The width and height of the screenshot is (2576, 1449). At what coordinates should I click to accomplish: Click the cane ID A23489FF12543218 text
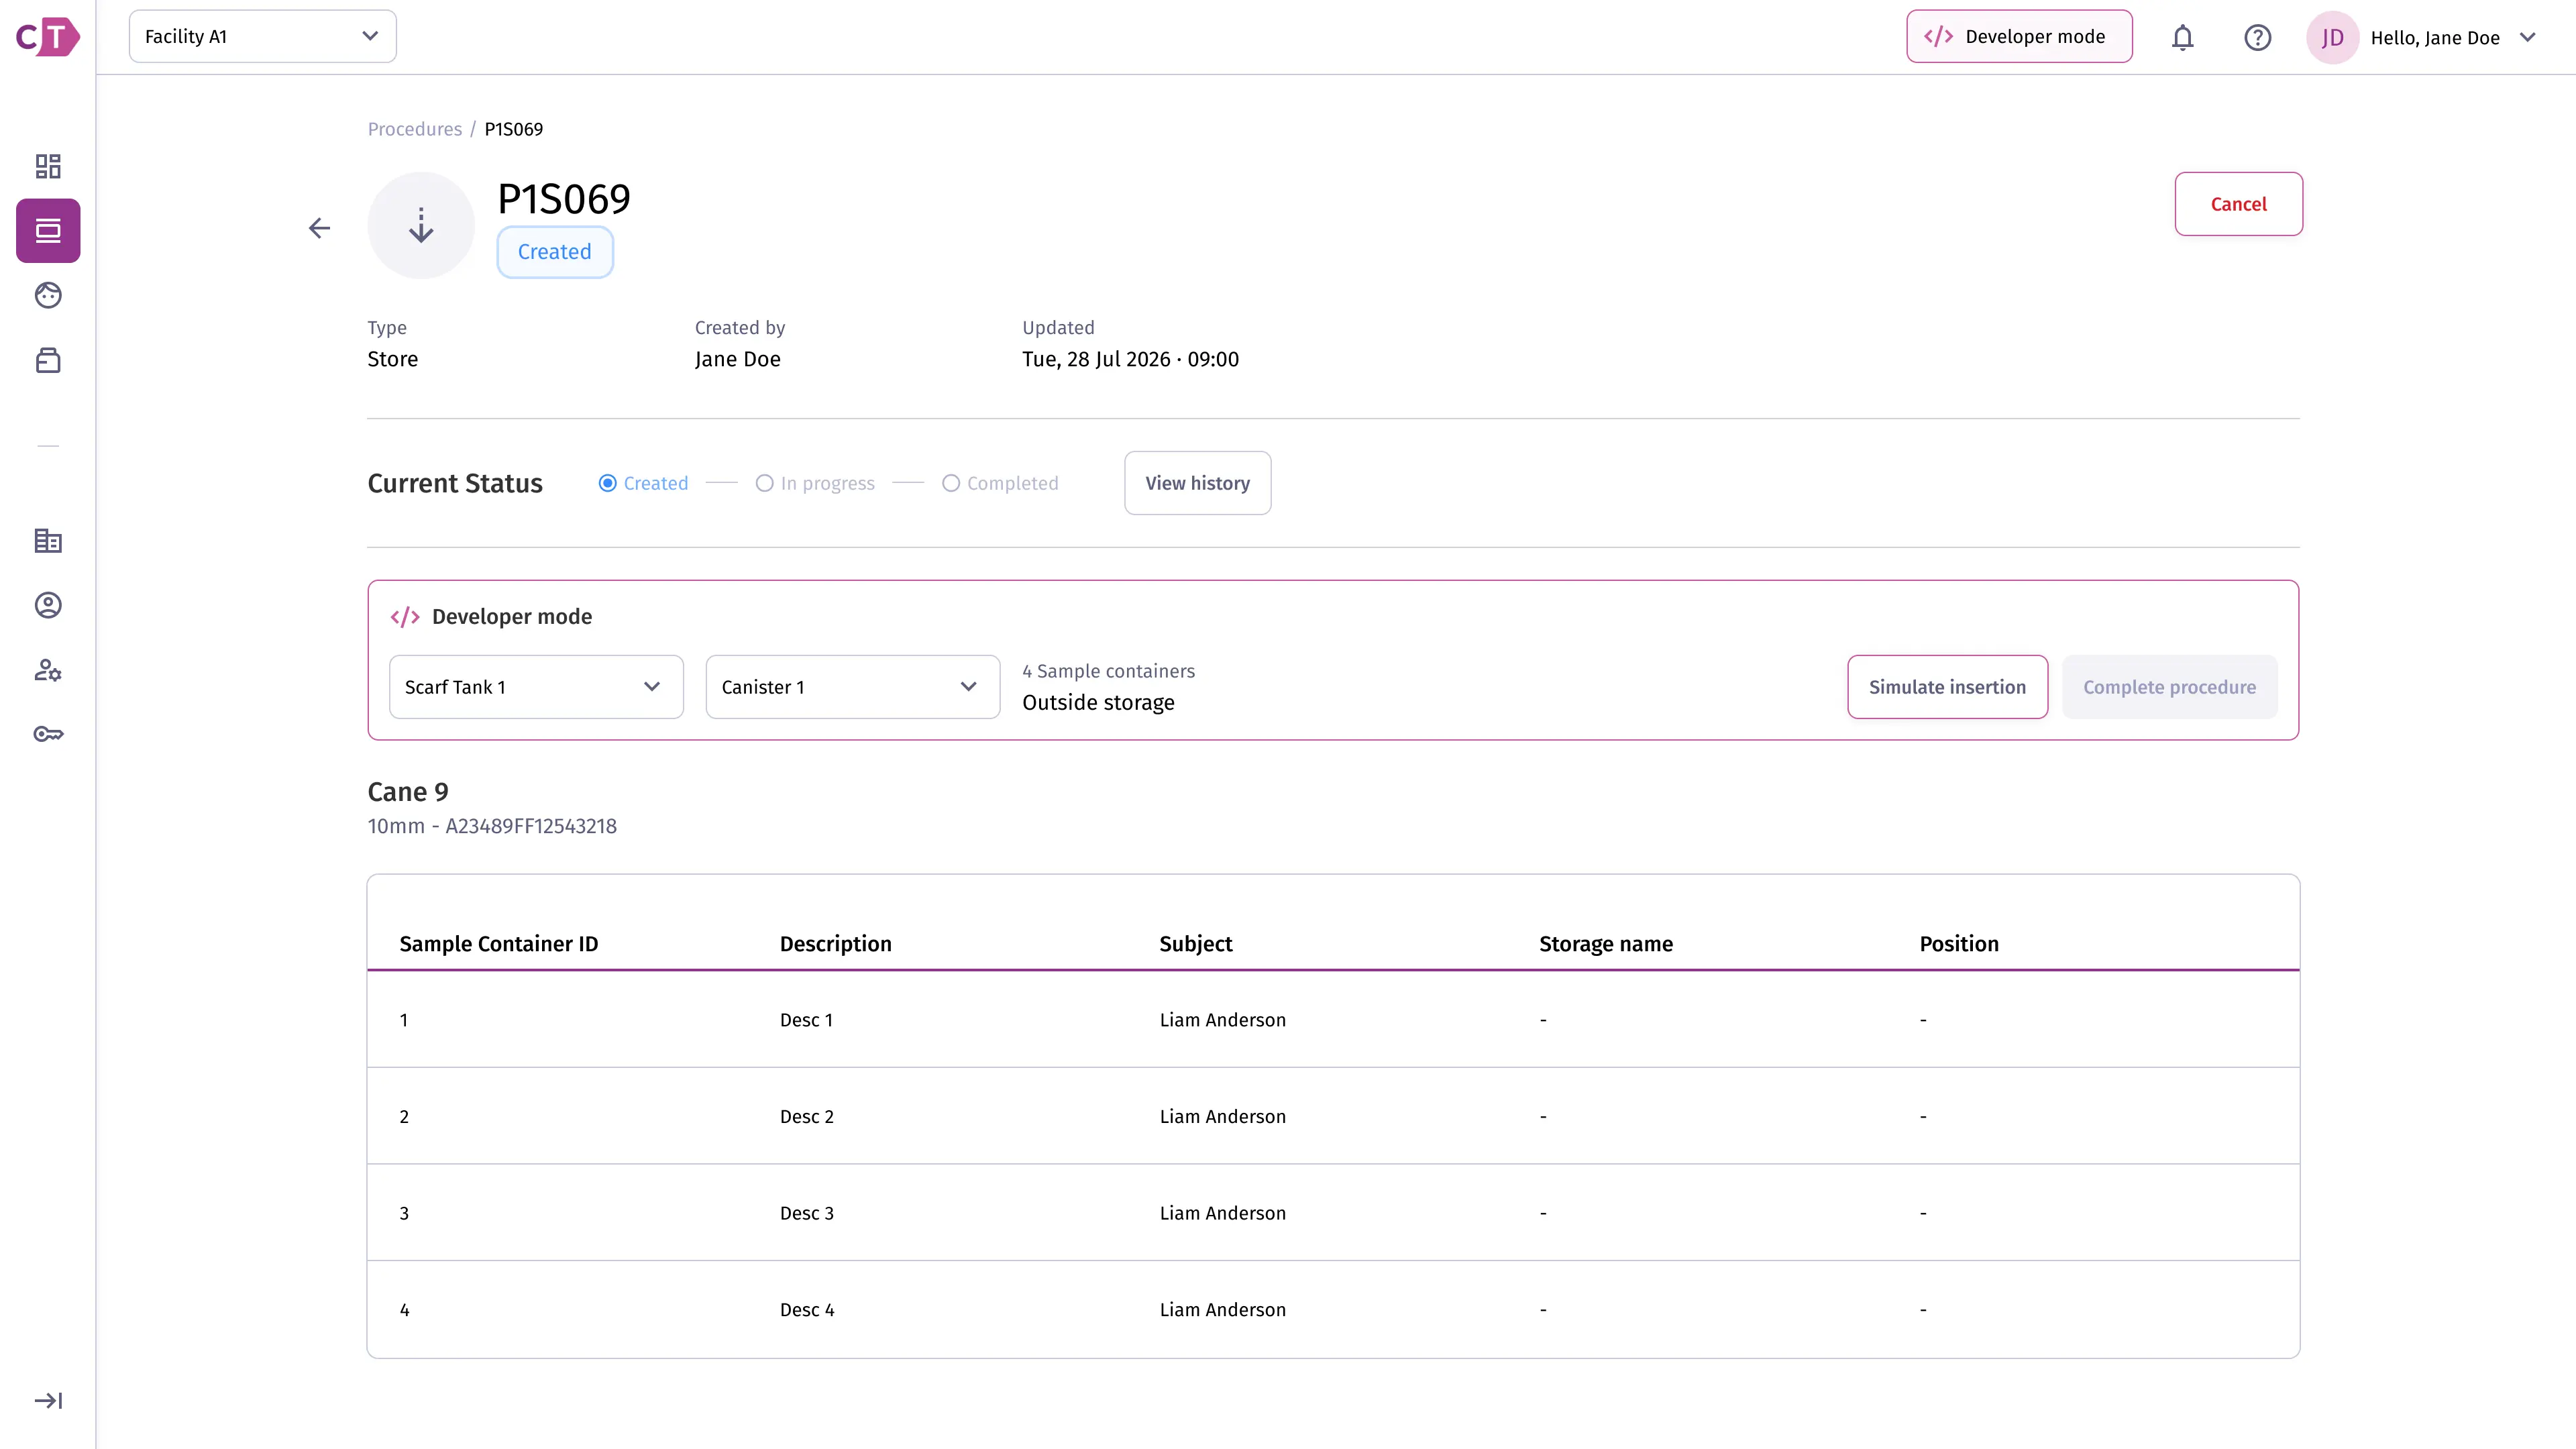point(530,826)
